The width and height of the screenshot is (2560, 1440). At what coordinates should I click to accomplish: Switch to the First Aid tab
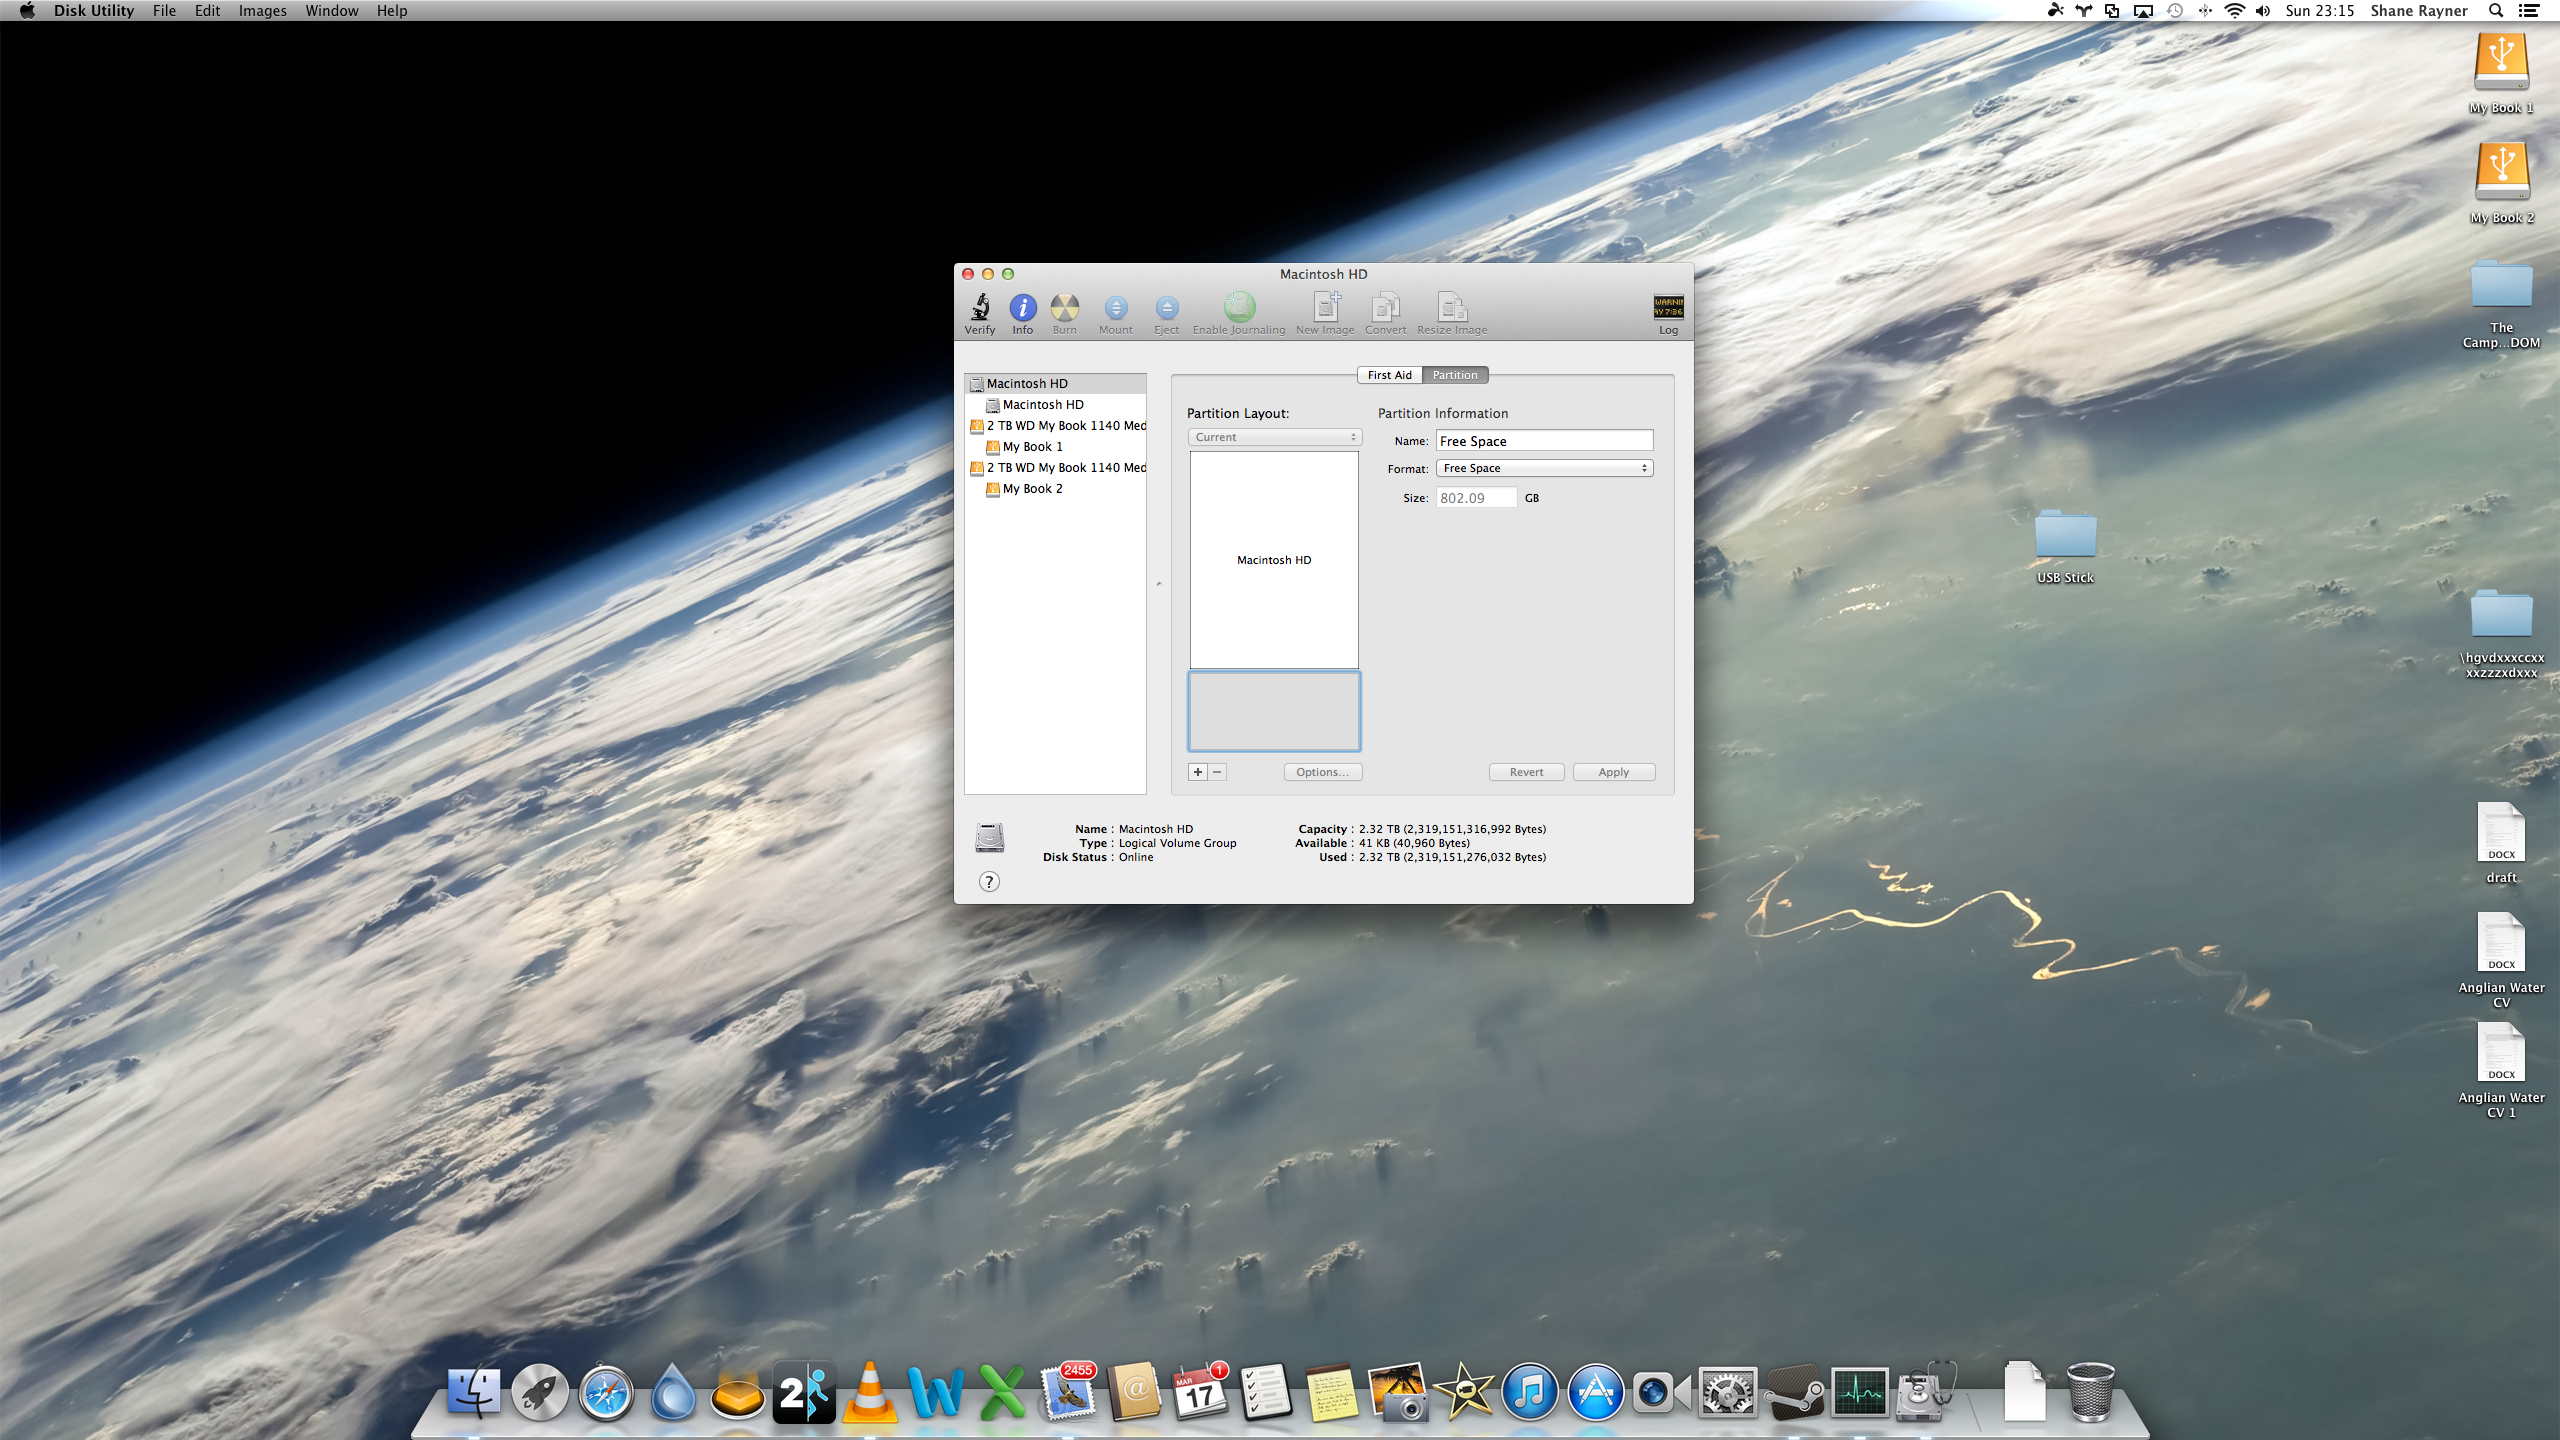coord(1389,375)
